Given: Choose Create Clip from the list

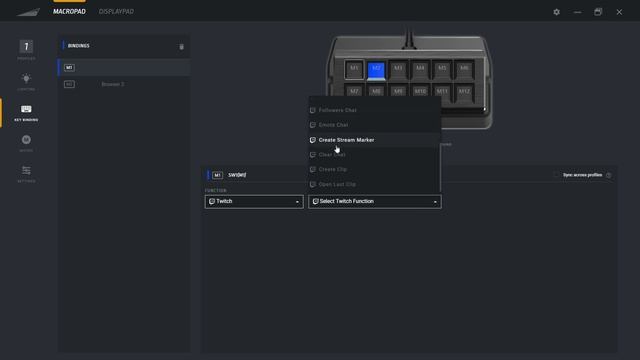Looking at the screenshot, I should (374, 169).
